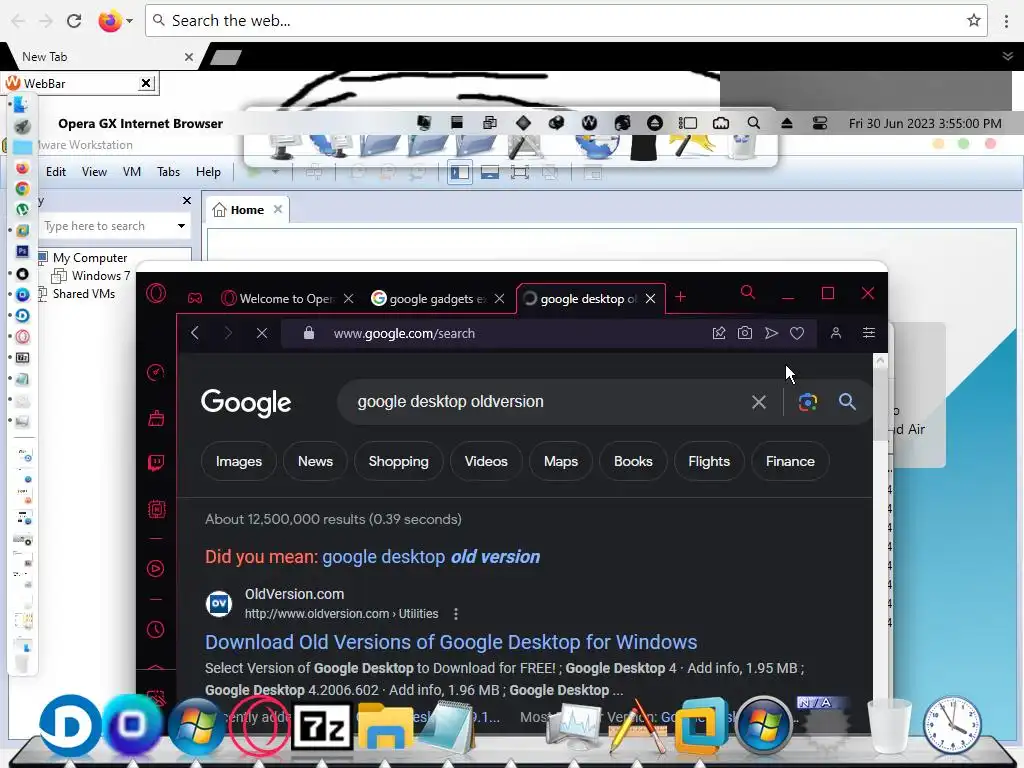This screenshot has width=1024, height=768.
Task: Expand the tab list chevron at top right
Action: [x=1008, y=56]
